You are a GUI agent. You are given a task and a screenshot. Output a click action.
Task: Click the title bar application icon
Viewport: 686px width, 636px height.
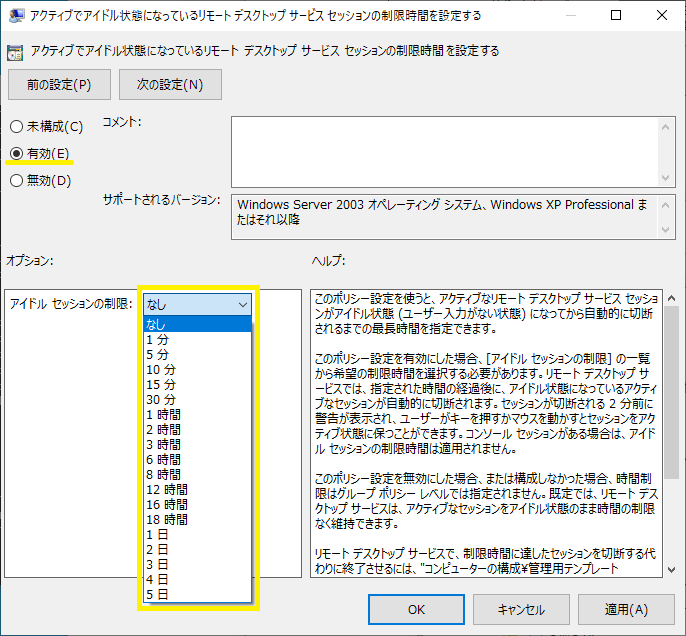point(16,16)
